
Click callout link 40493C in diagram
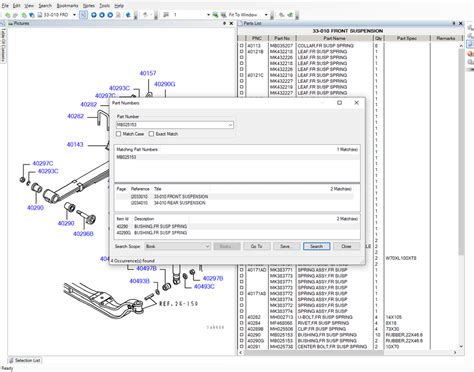204,287
